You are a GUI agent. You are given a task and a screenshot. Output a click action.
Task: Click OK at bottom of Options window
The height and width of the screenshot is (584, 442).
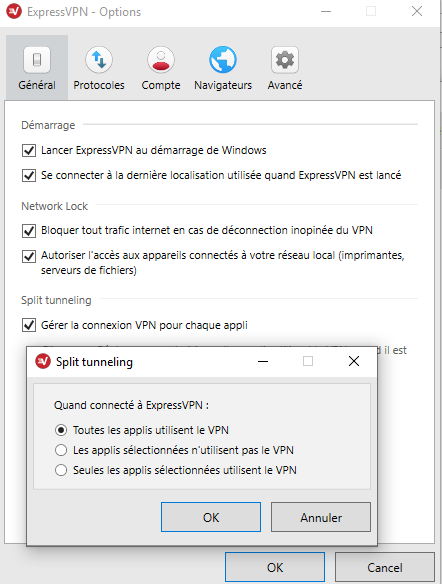275,567
